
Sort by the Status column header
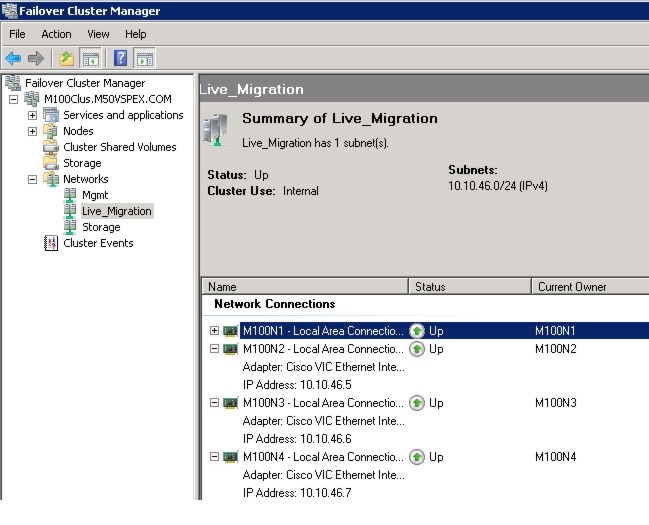click(x=470, y=287)
